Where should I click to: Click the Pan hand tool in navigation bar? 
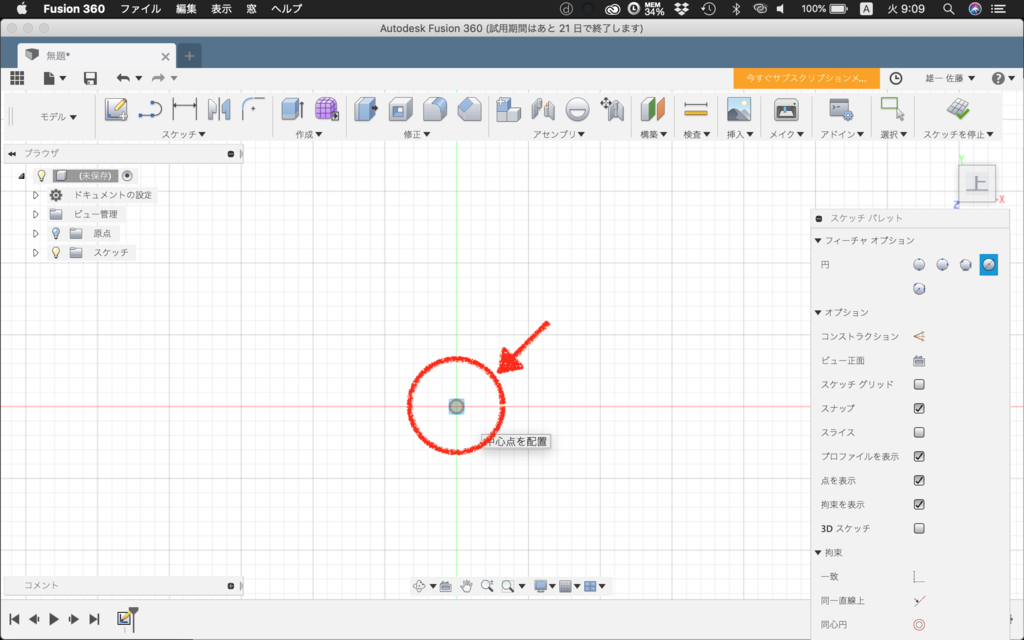click(466, 586)
